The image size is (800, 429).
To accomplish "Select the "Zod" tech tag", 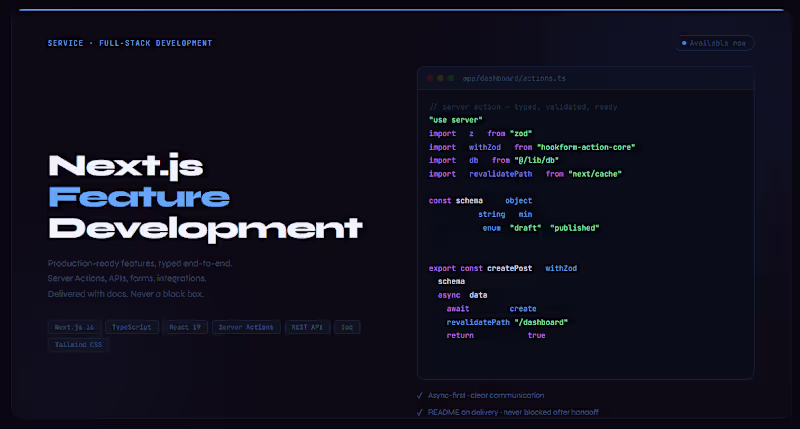I will click(x=347, y=327).
